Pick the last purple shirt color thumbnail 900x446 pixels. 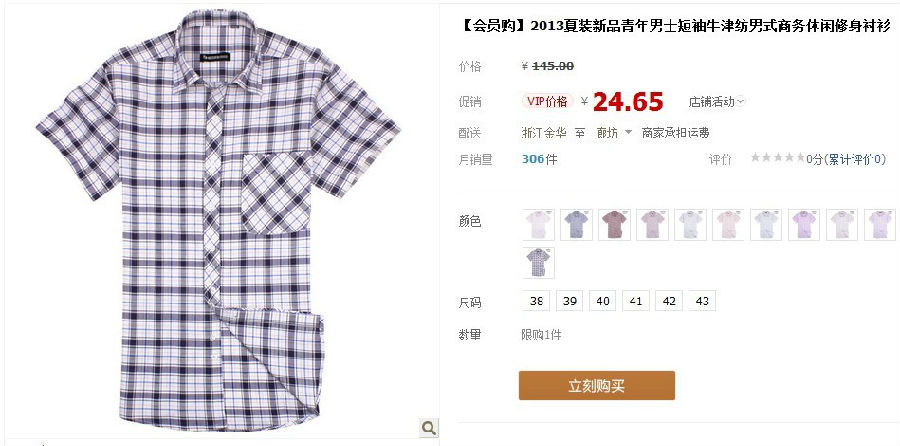click(879, 224)
